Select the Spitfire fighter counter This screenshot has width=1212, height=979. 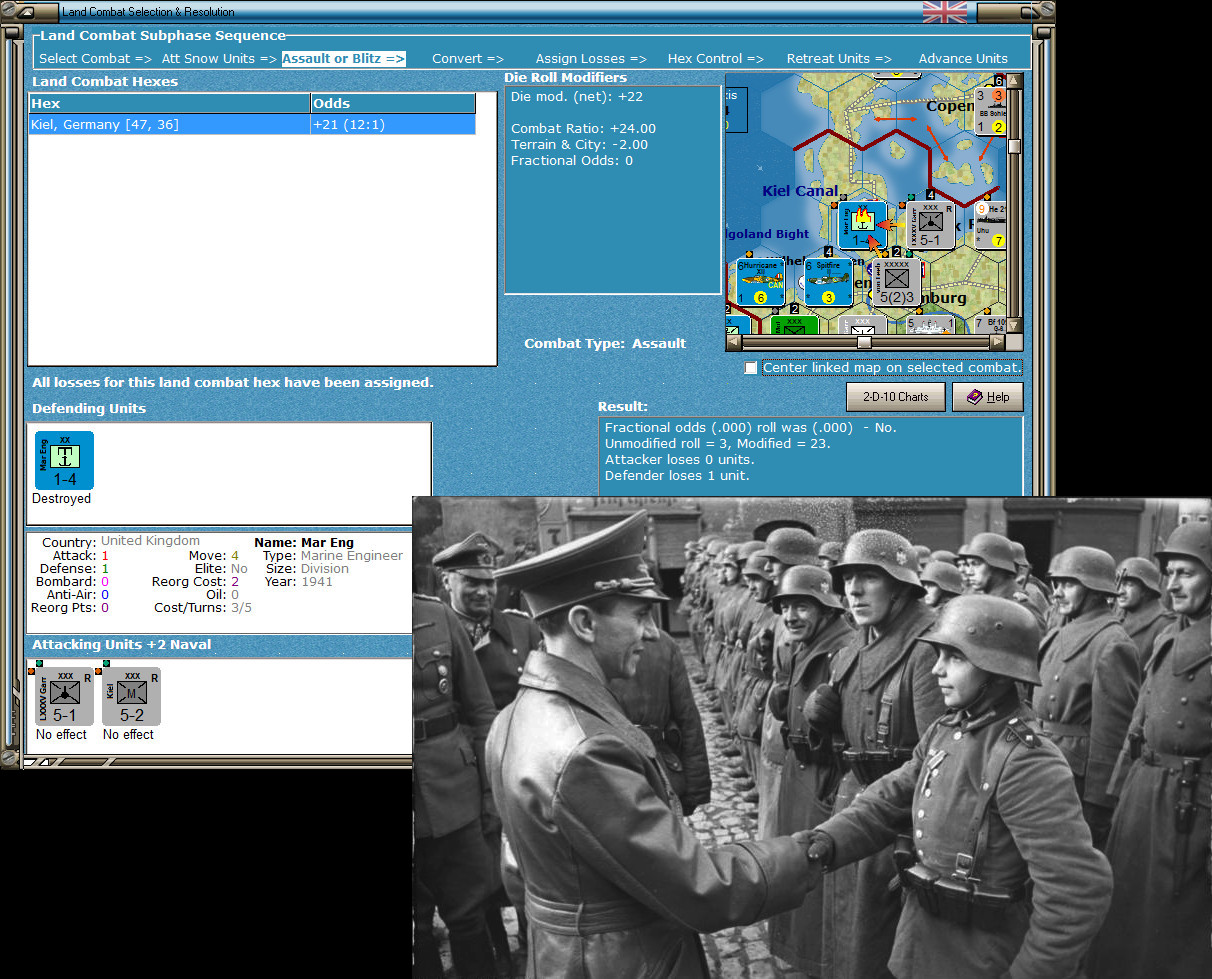tap(828, 281)
